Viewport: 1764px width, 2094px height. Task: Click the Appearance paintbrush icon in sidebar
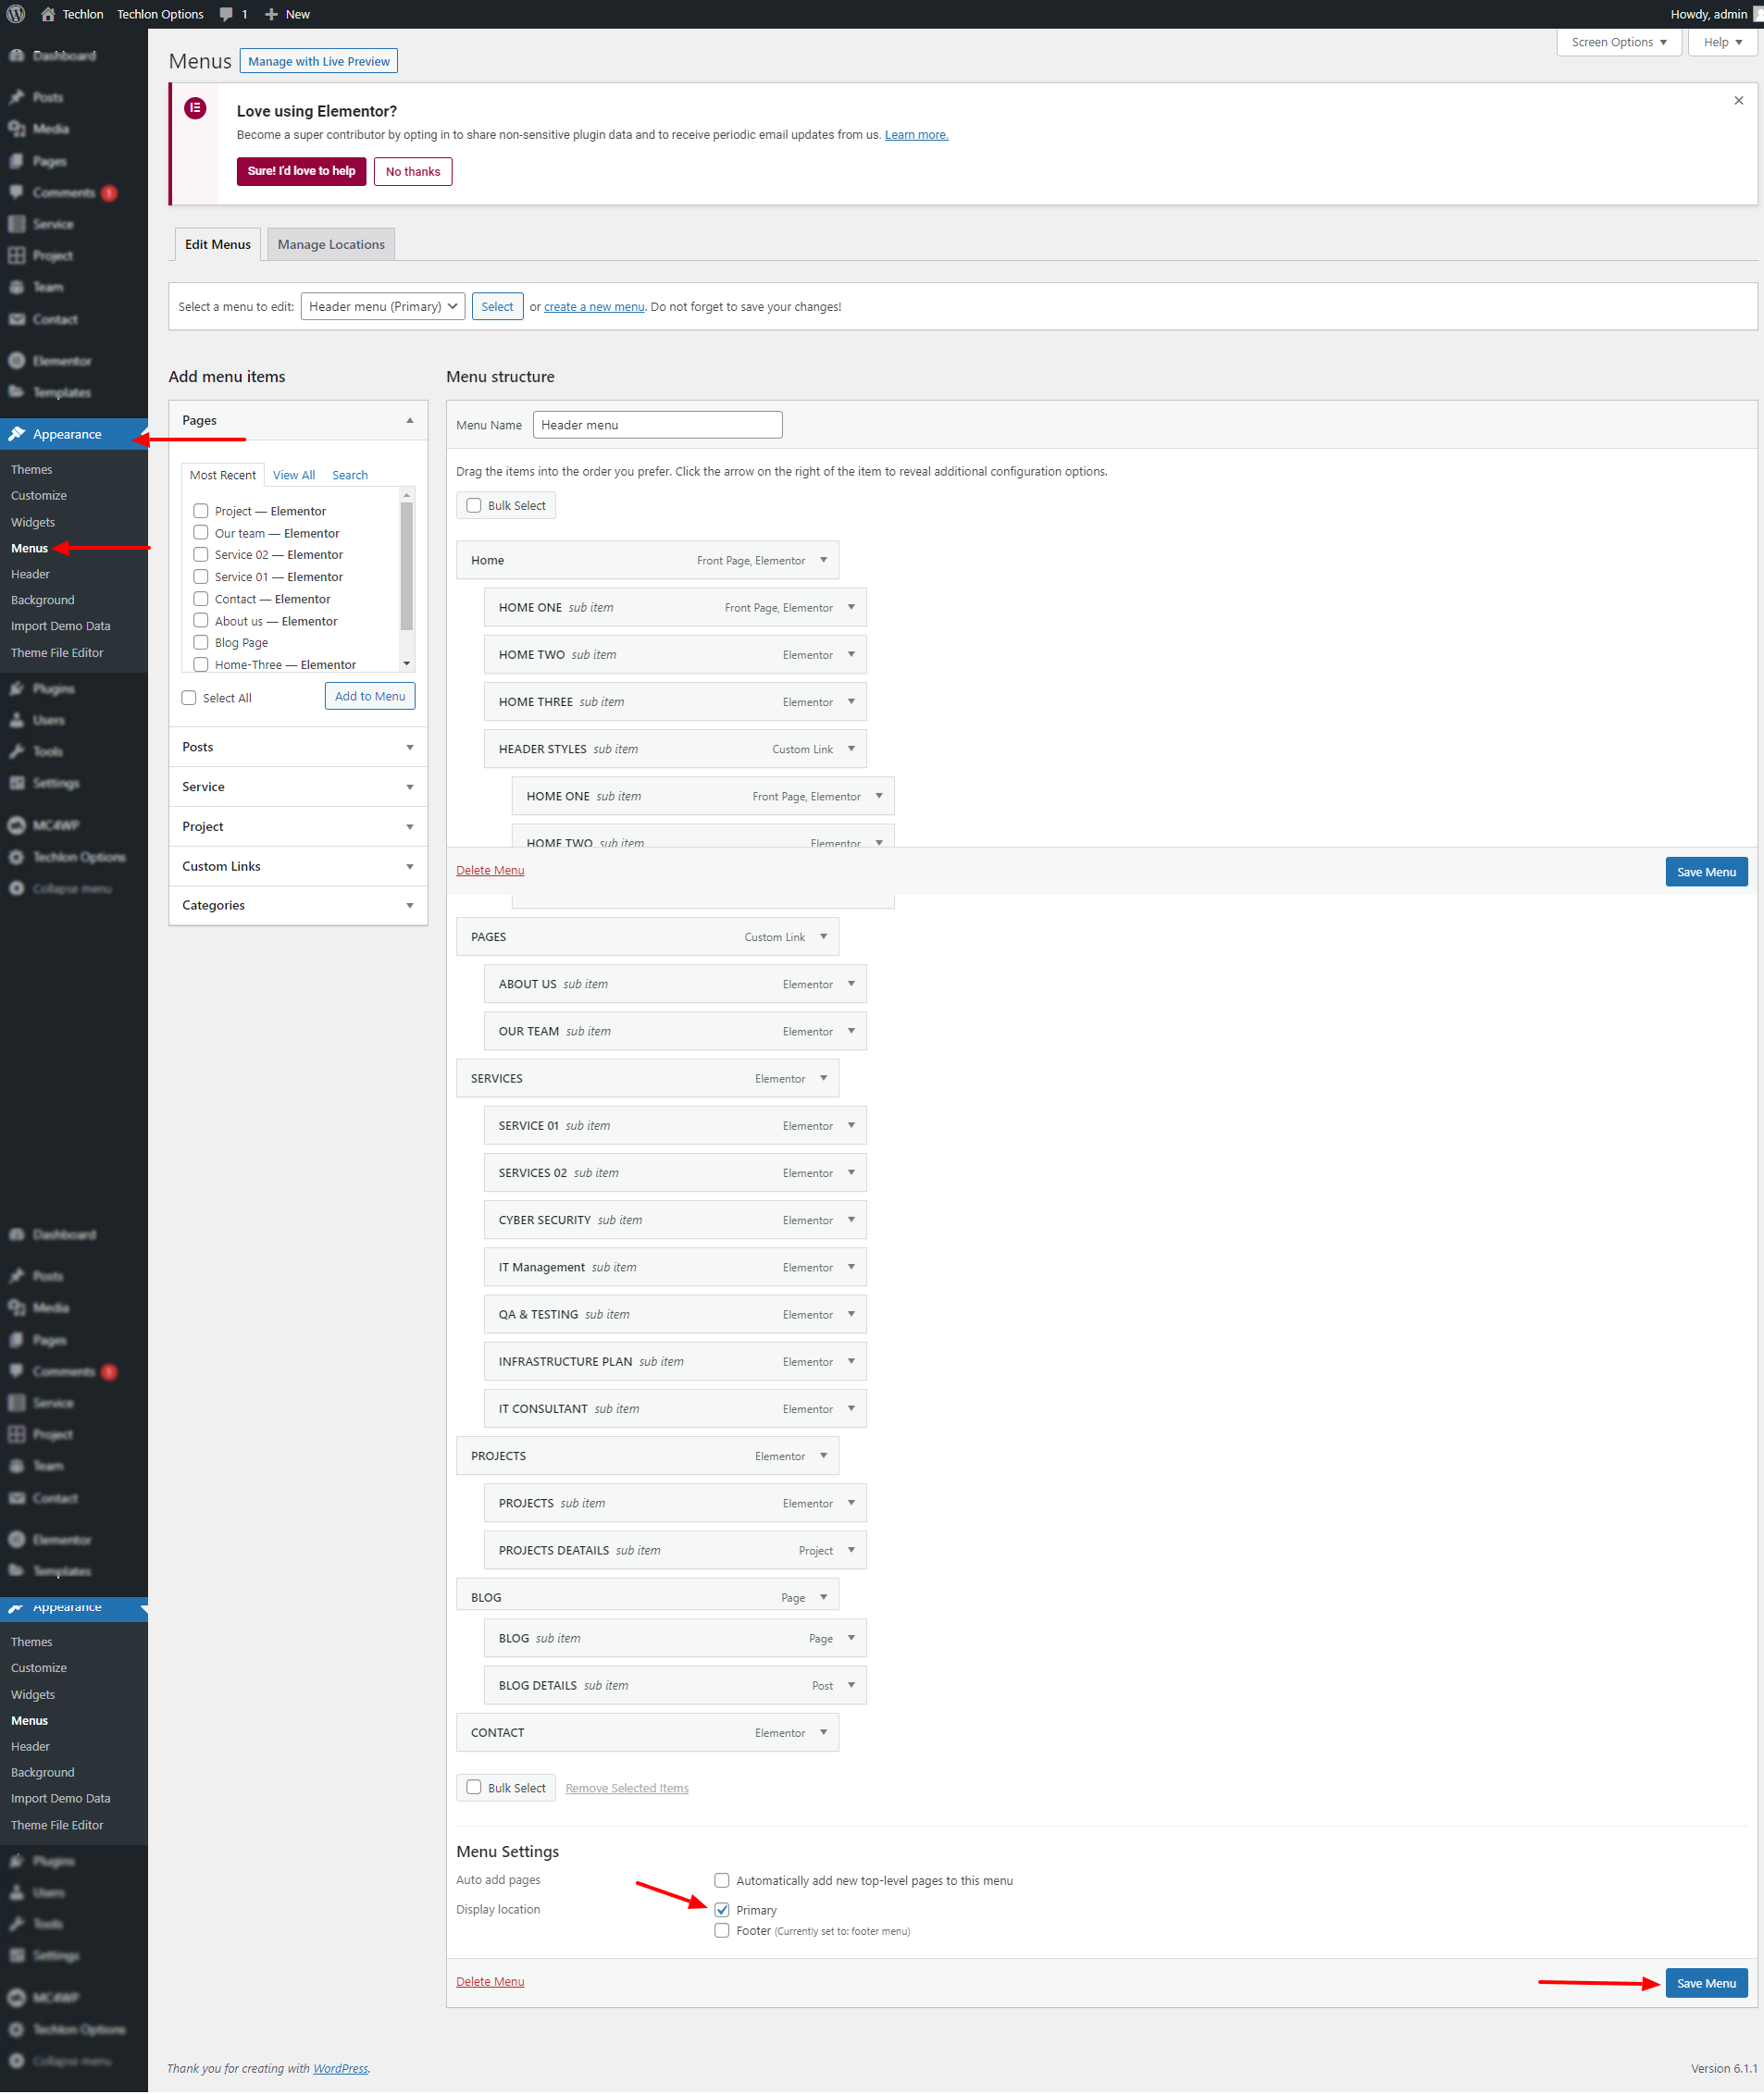(17, 434)
